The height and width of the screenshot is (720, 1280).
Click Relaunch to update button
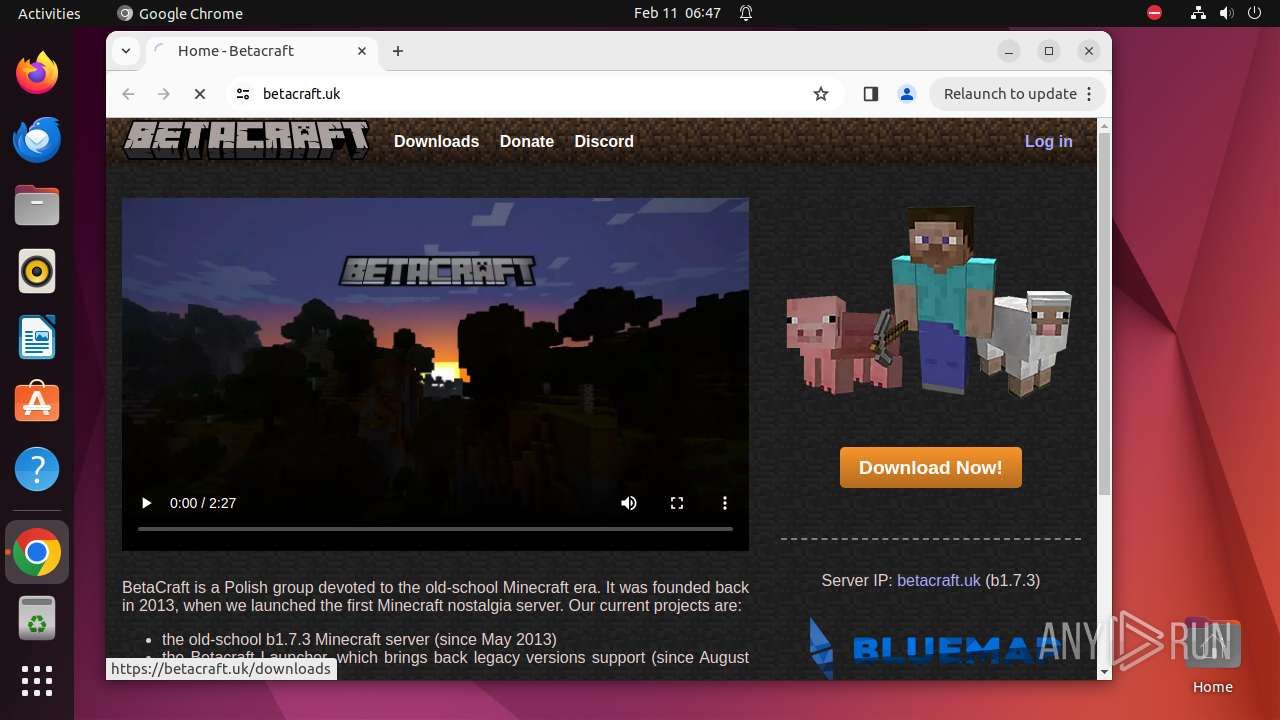1018,94
